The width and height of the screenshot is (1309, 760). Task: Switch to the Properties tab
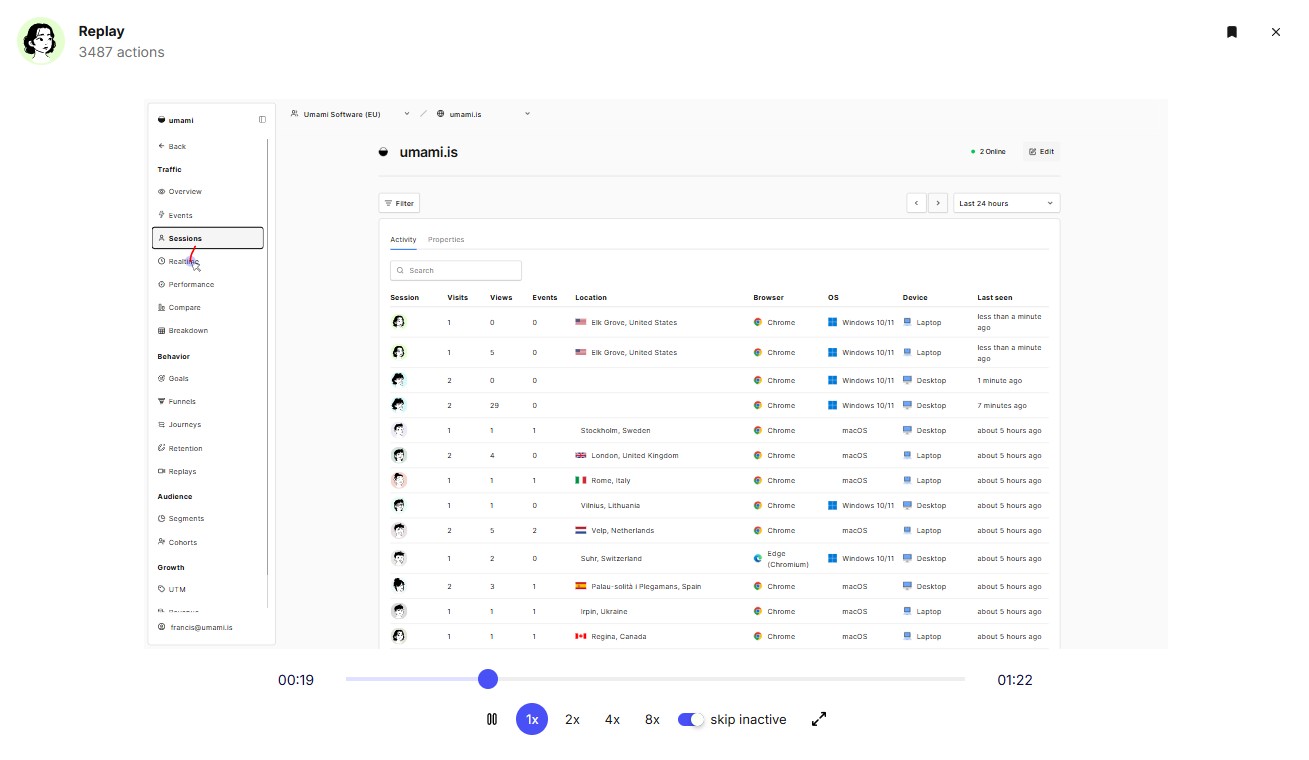tap(446, 240)
